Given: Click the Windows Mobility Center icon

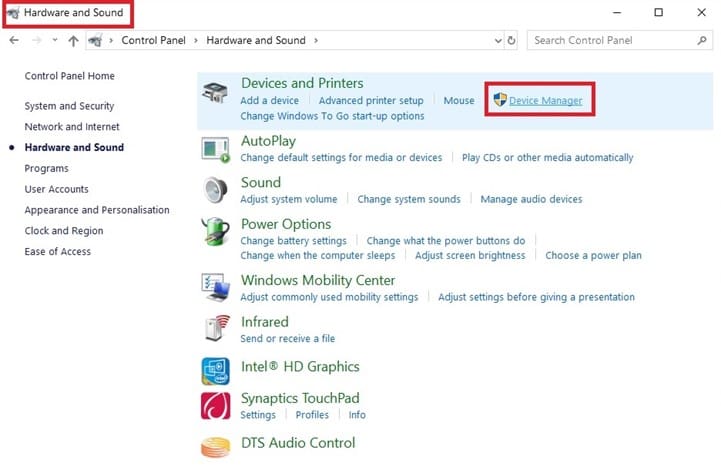Looking at the screenshot, I should [215, 288].
